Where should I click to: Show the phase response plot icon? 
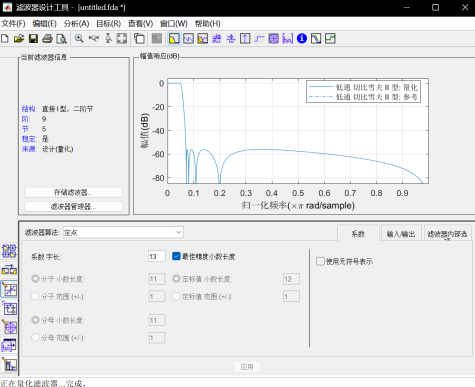point(188,39)
